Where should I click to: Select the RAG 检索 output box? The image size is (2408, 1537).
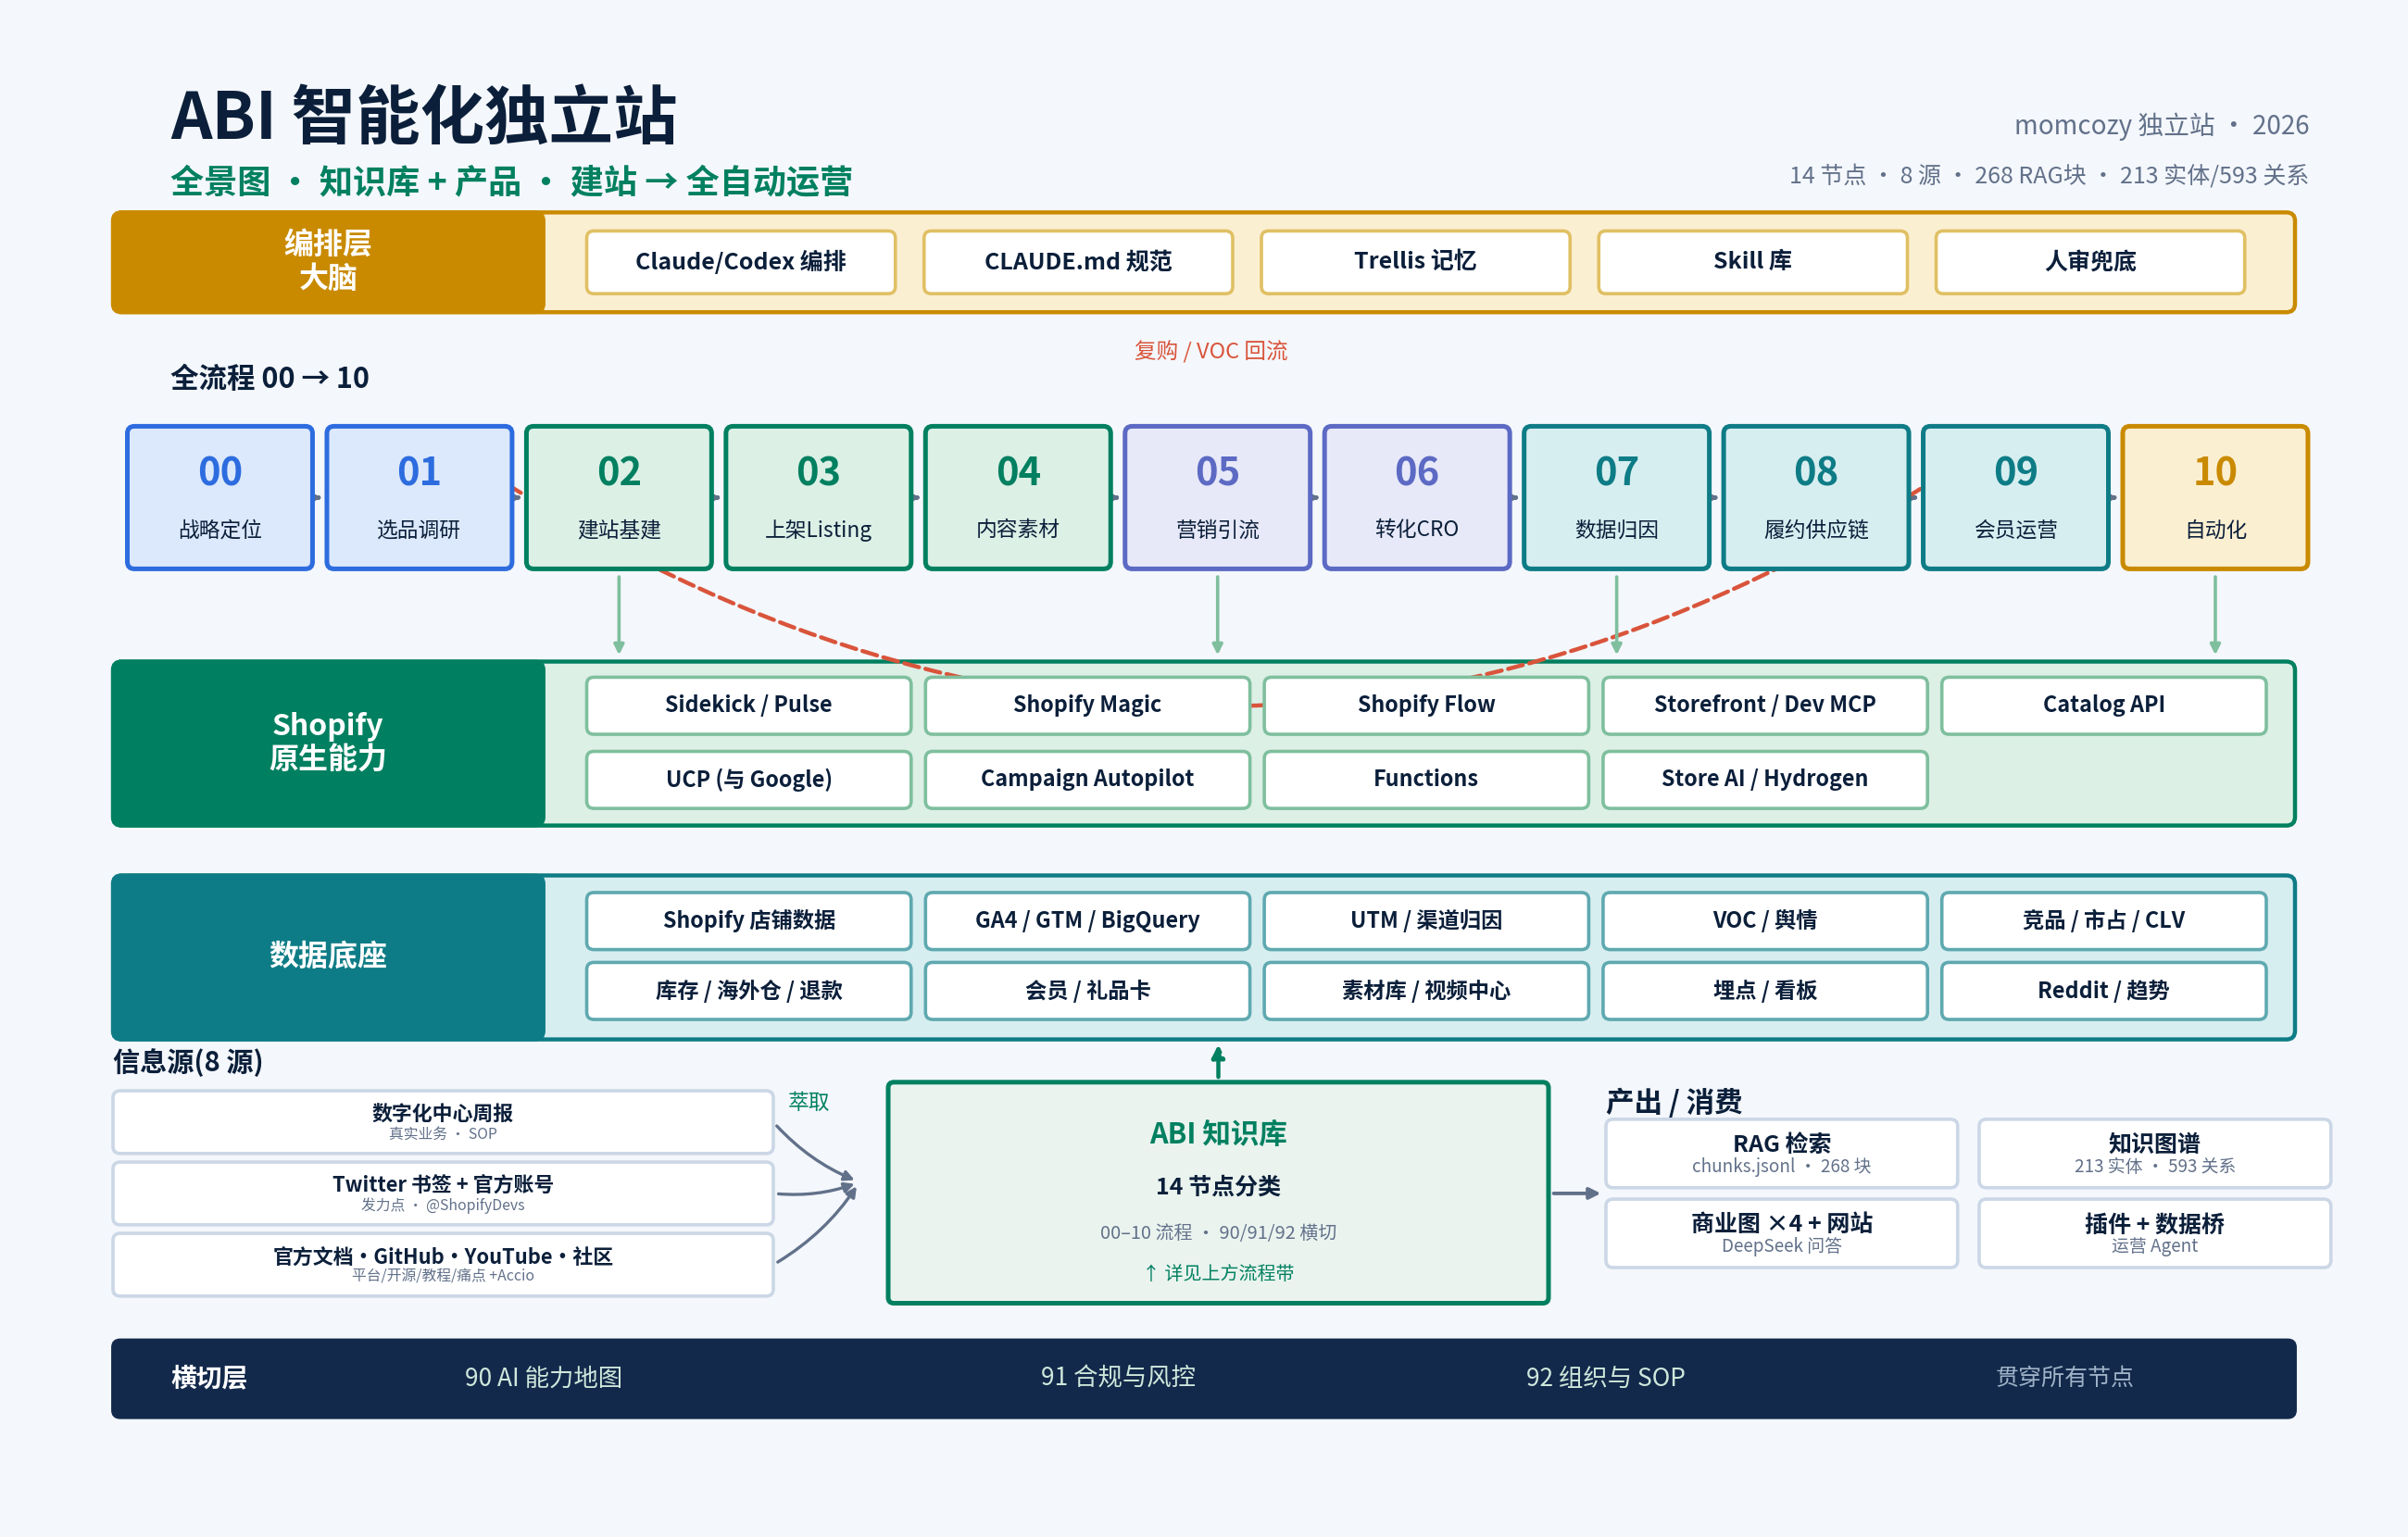click(1781, 1154)
